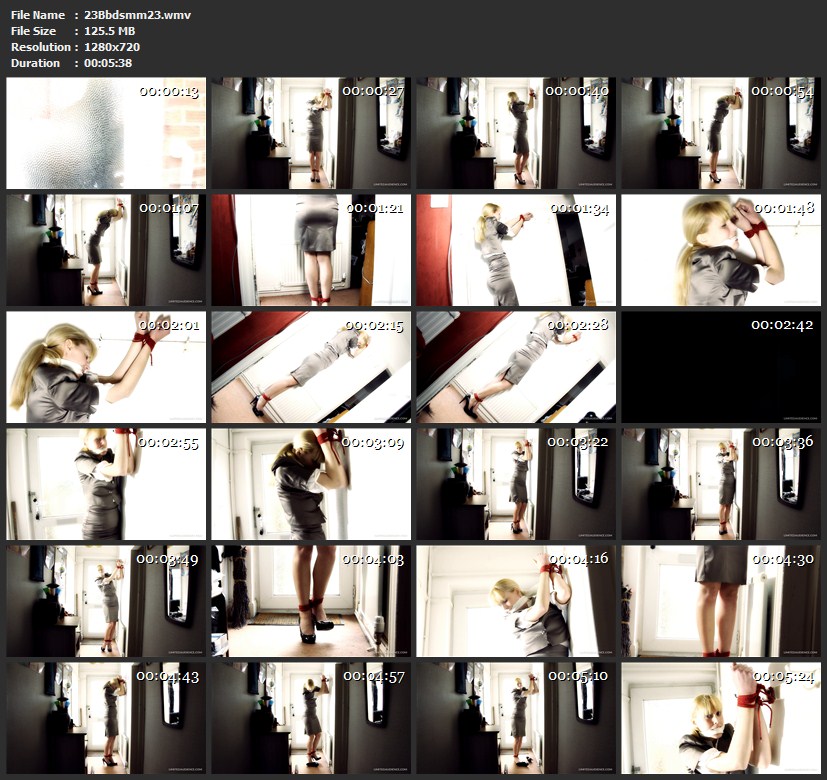Click the 00:02:01 thumbnail
The image size is (827, 780).
pyautogui.click(x=106, y=367)
